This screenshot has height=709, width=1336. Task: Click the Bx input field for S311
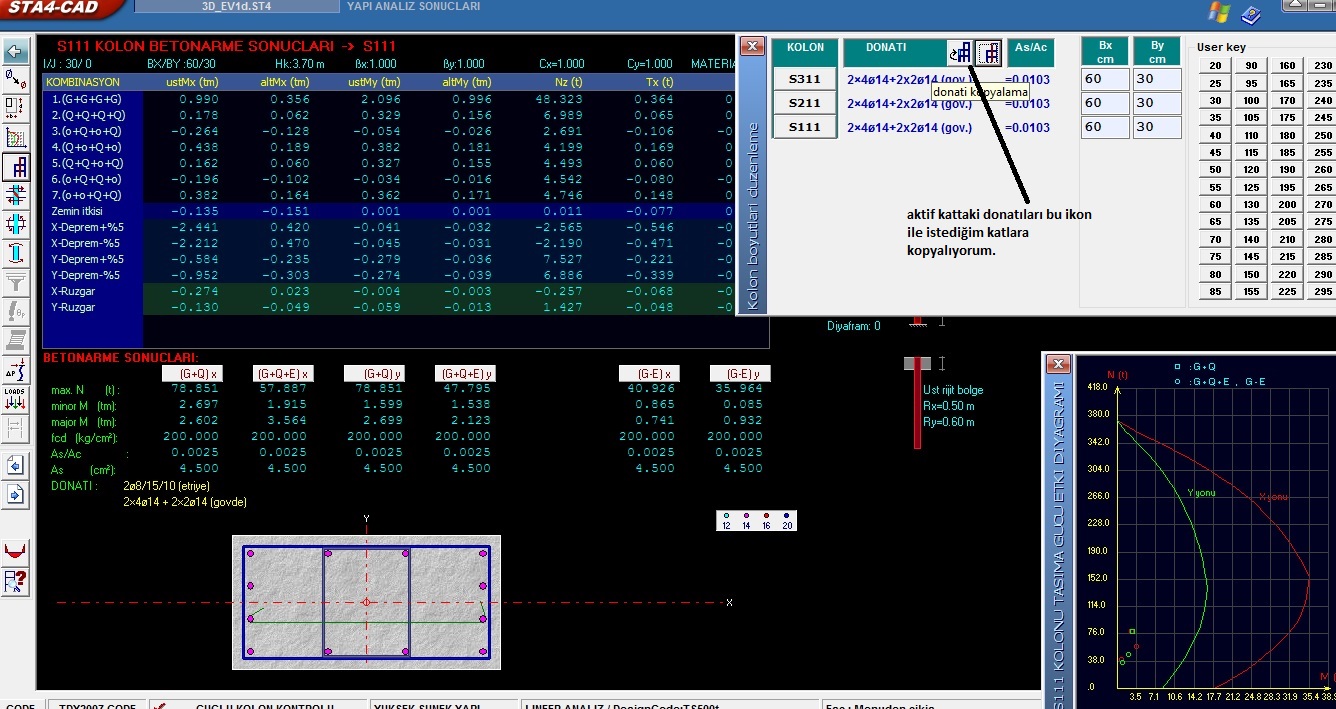pyautogui.click(x=1105, y=79)
